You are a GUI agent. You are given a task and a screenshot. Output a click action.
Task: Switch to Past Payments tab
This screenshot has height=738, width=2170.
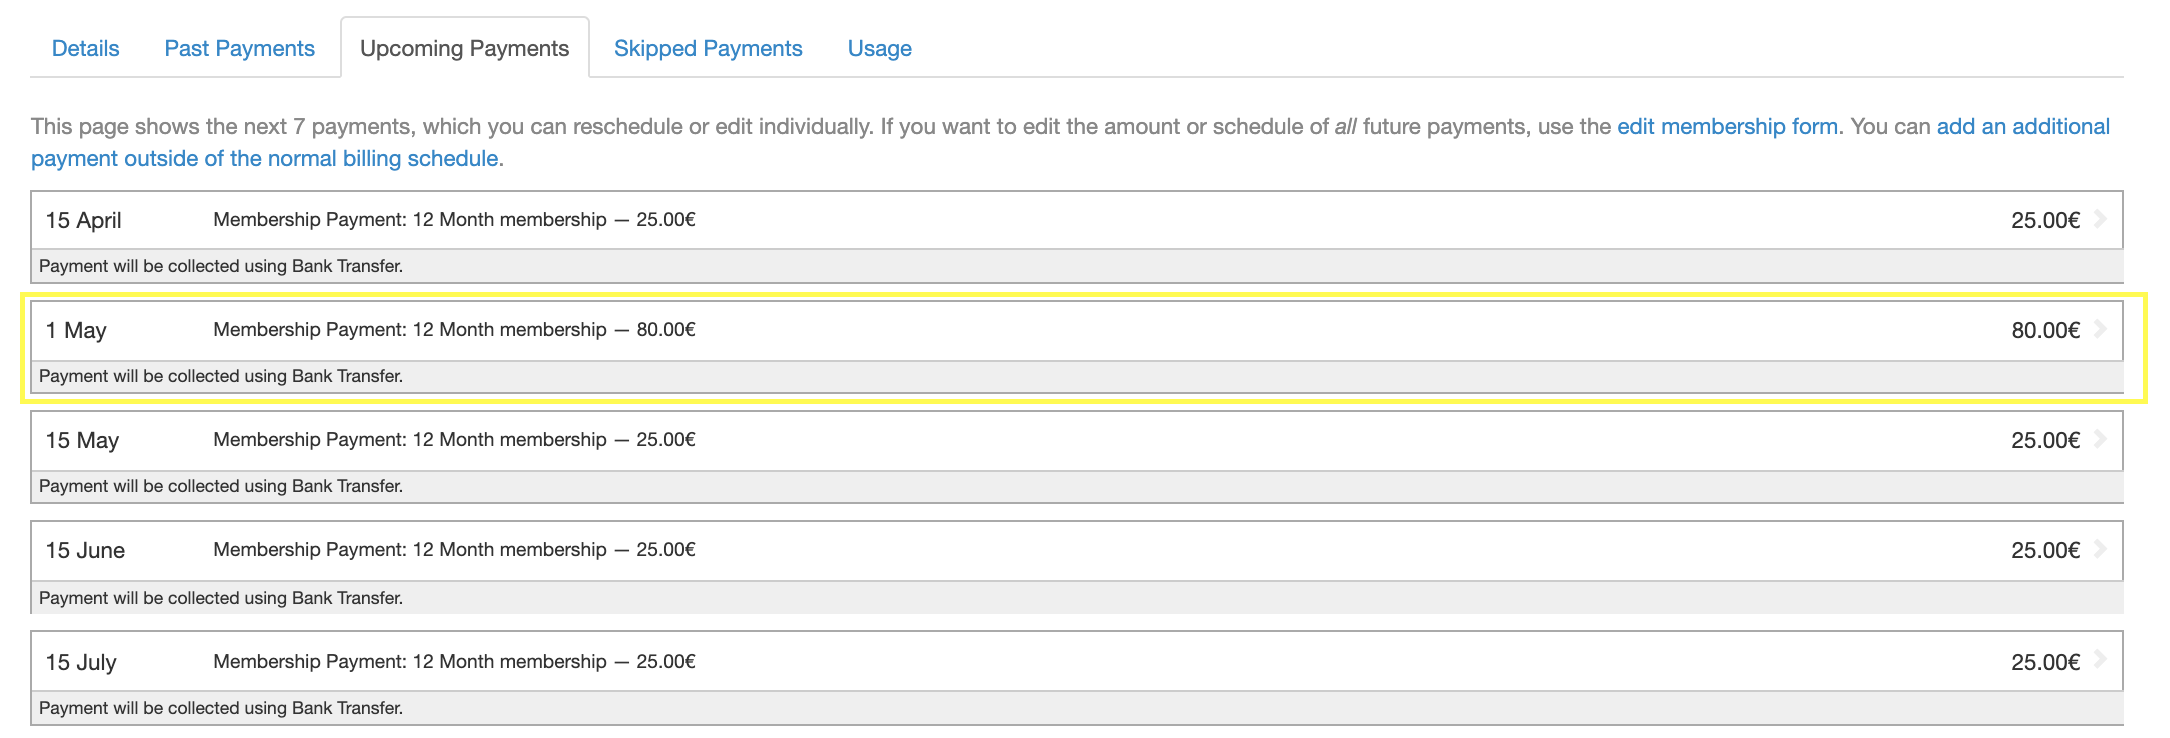[239, 48]
